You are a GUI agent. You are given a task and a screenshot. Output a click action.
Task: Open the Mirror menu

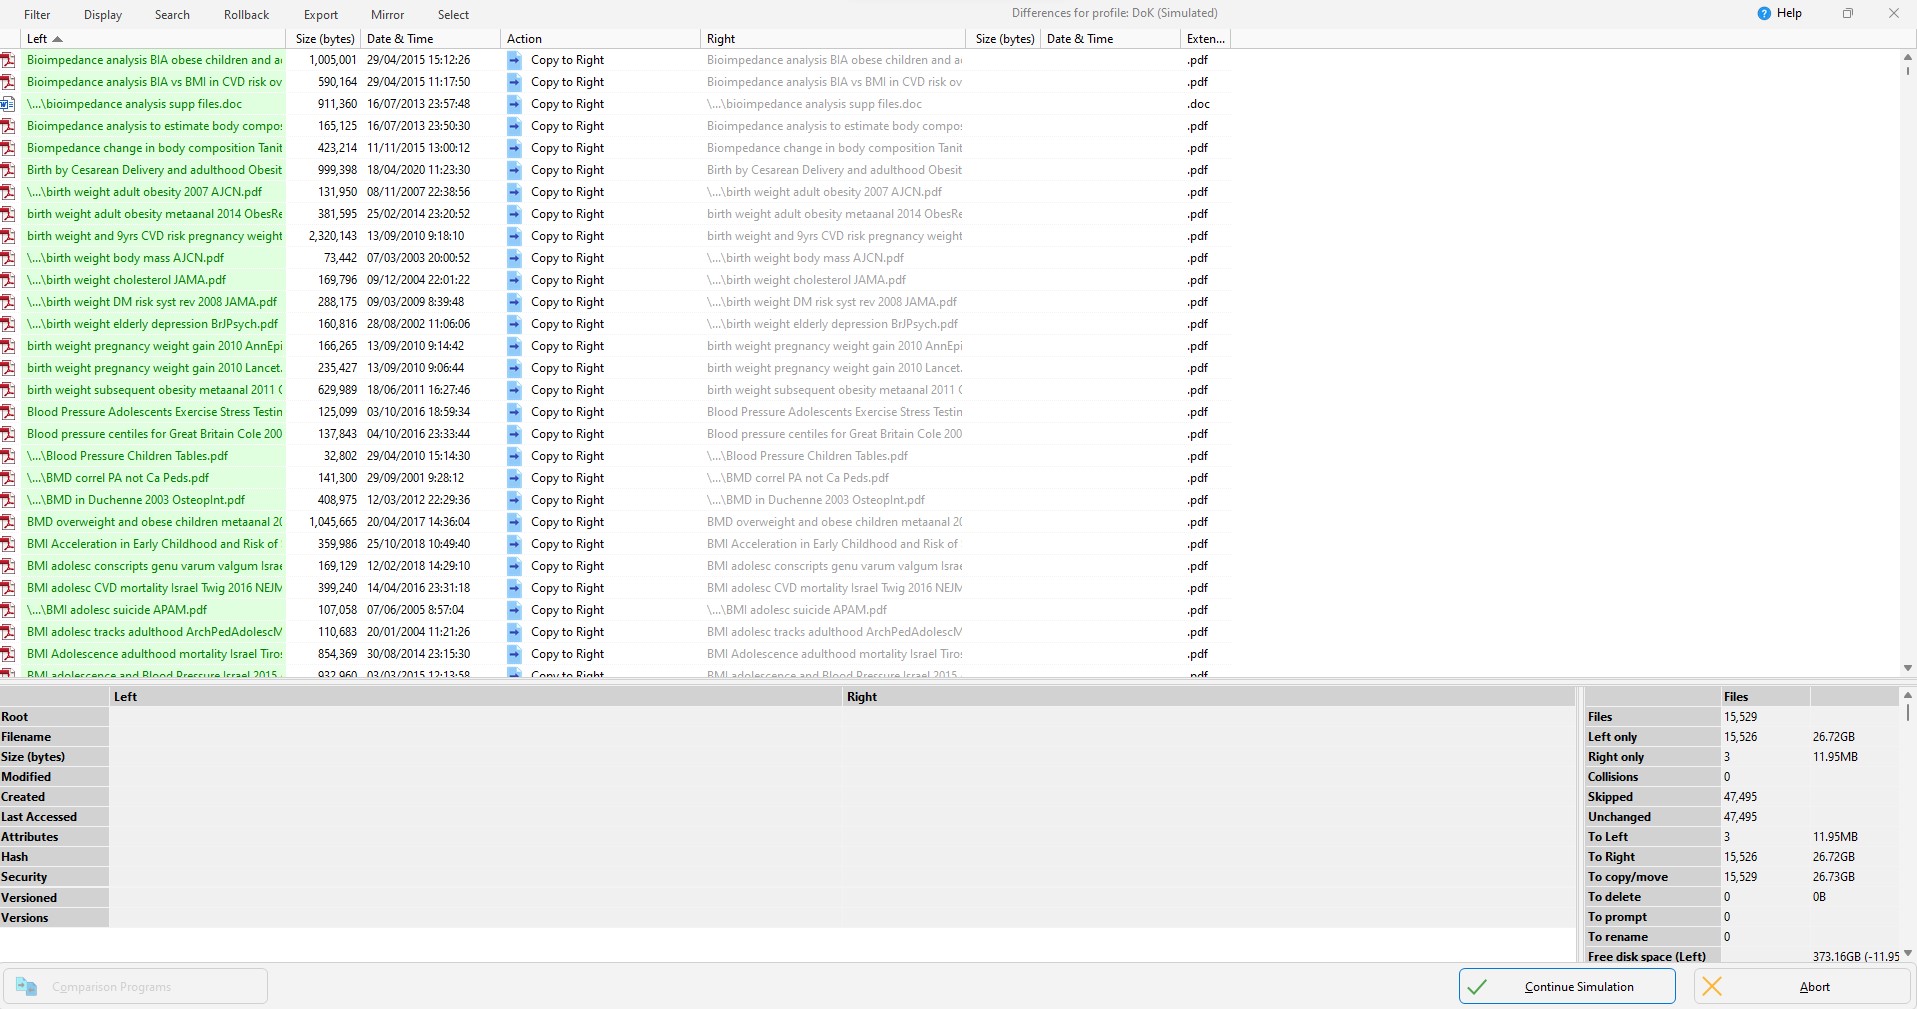pyautogui.click(x=386, y=14)
